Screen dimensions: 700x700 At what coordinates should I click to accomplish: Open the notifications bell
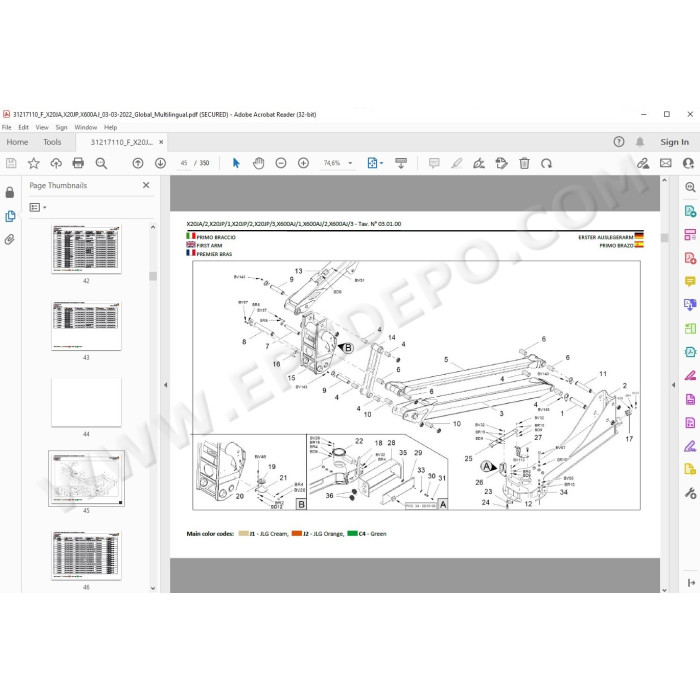point(640,142)
